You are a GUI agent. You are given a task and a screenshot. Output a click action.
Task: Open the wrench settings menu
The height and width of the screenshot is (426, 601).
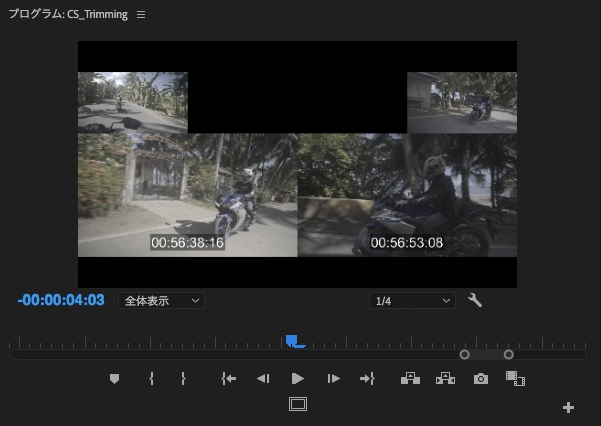(475, 300)
